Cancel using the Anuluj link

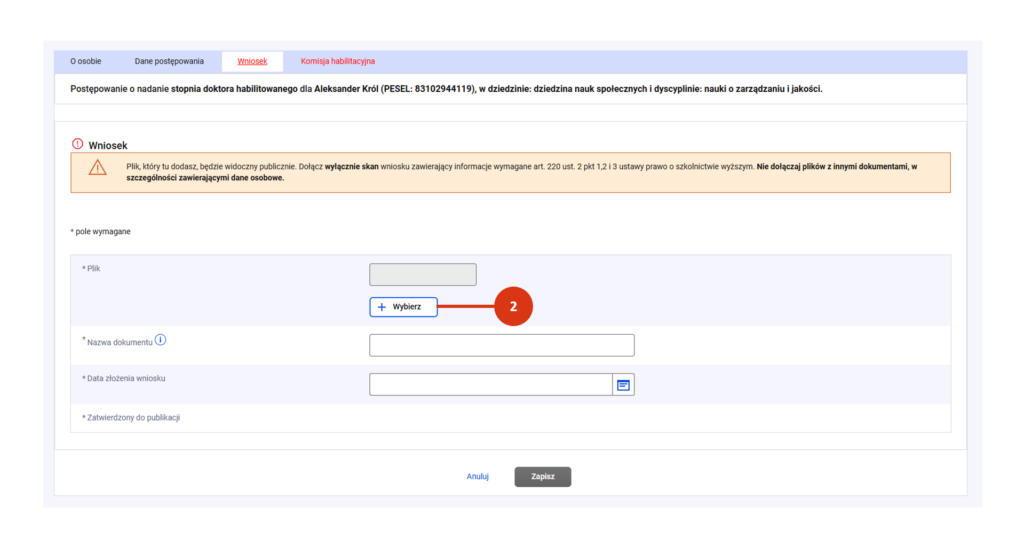tap(477, 476)
